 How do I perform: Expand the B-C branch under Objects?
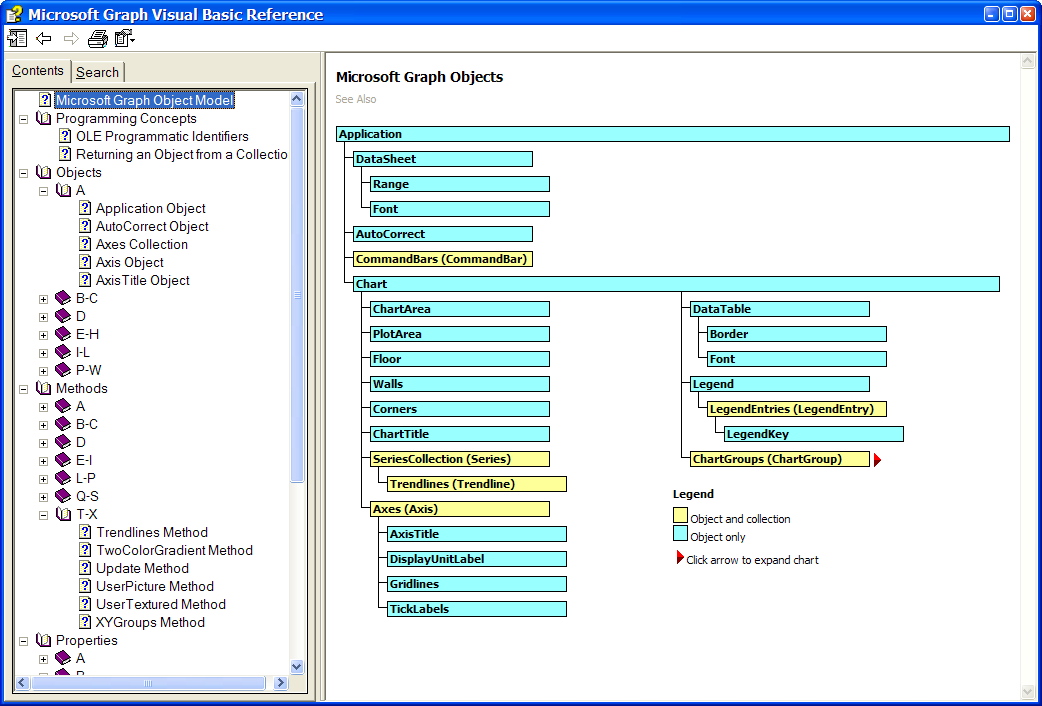click(42, 298)
